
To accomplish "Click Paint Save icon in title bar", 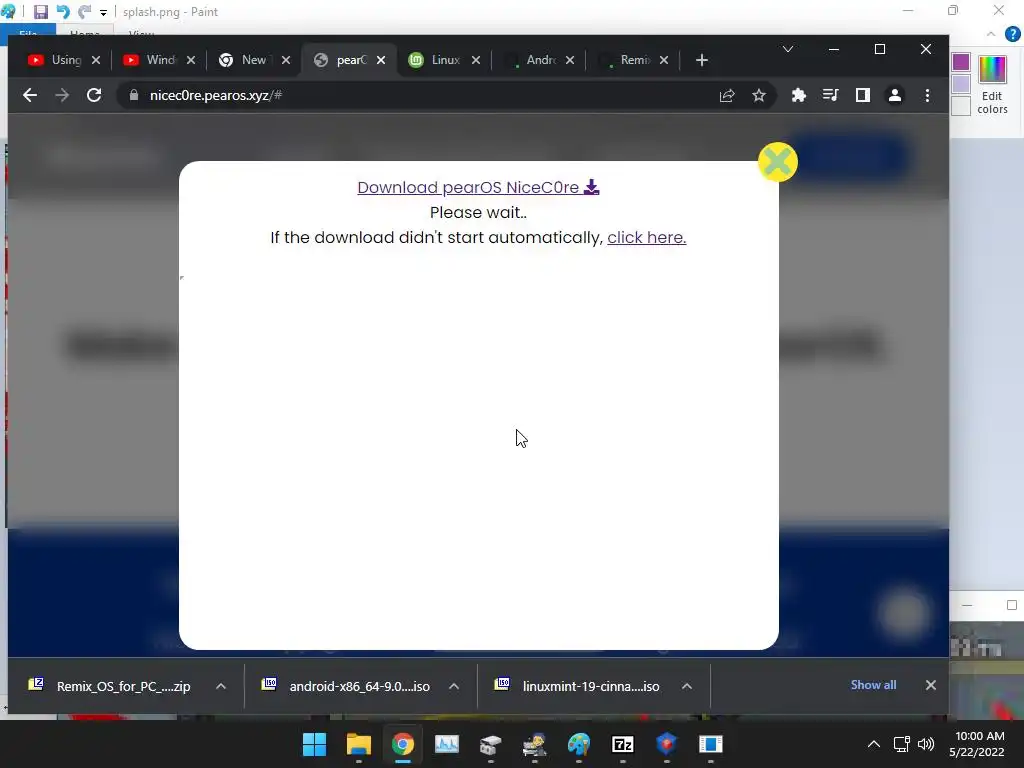I will (40, 12).
